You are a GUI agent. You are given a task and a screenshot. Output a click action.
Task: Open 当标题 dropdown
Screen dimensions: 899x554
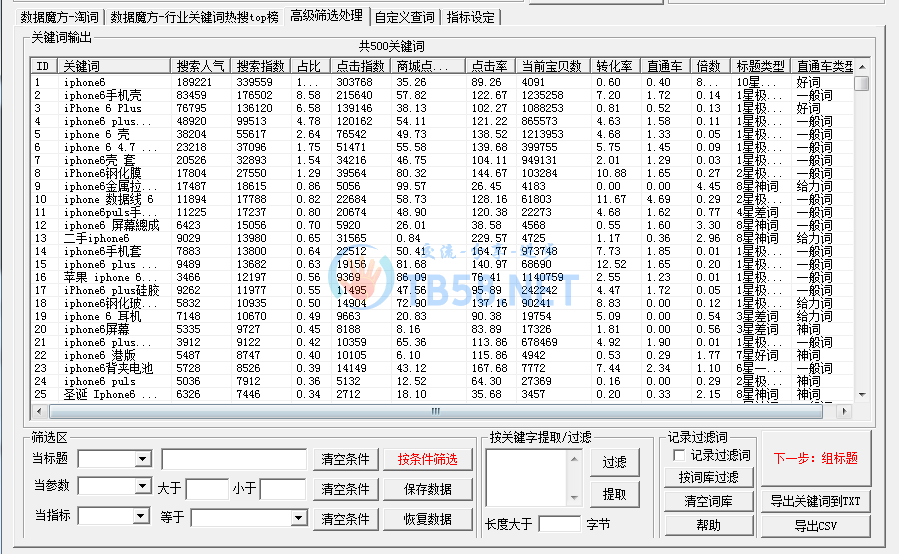(x=143, y=459)
